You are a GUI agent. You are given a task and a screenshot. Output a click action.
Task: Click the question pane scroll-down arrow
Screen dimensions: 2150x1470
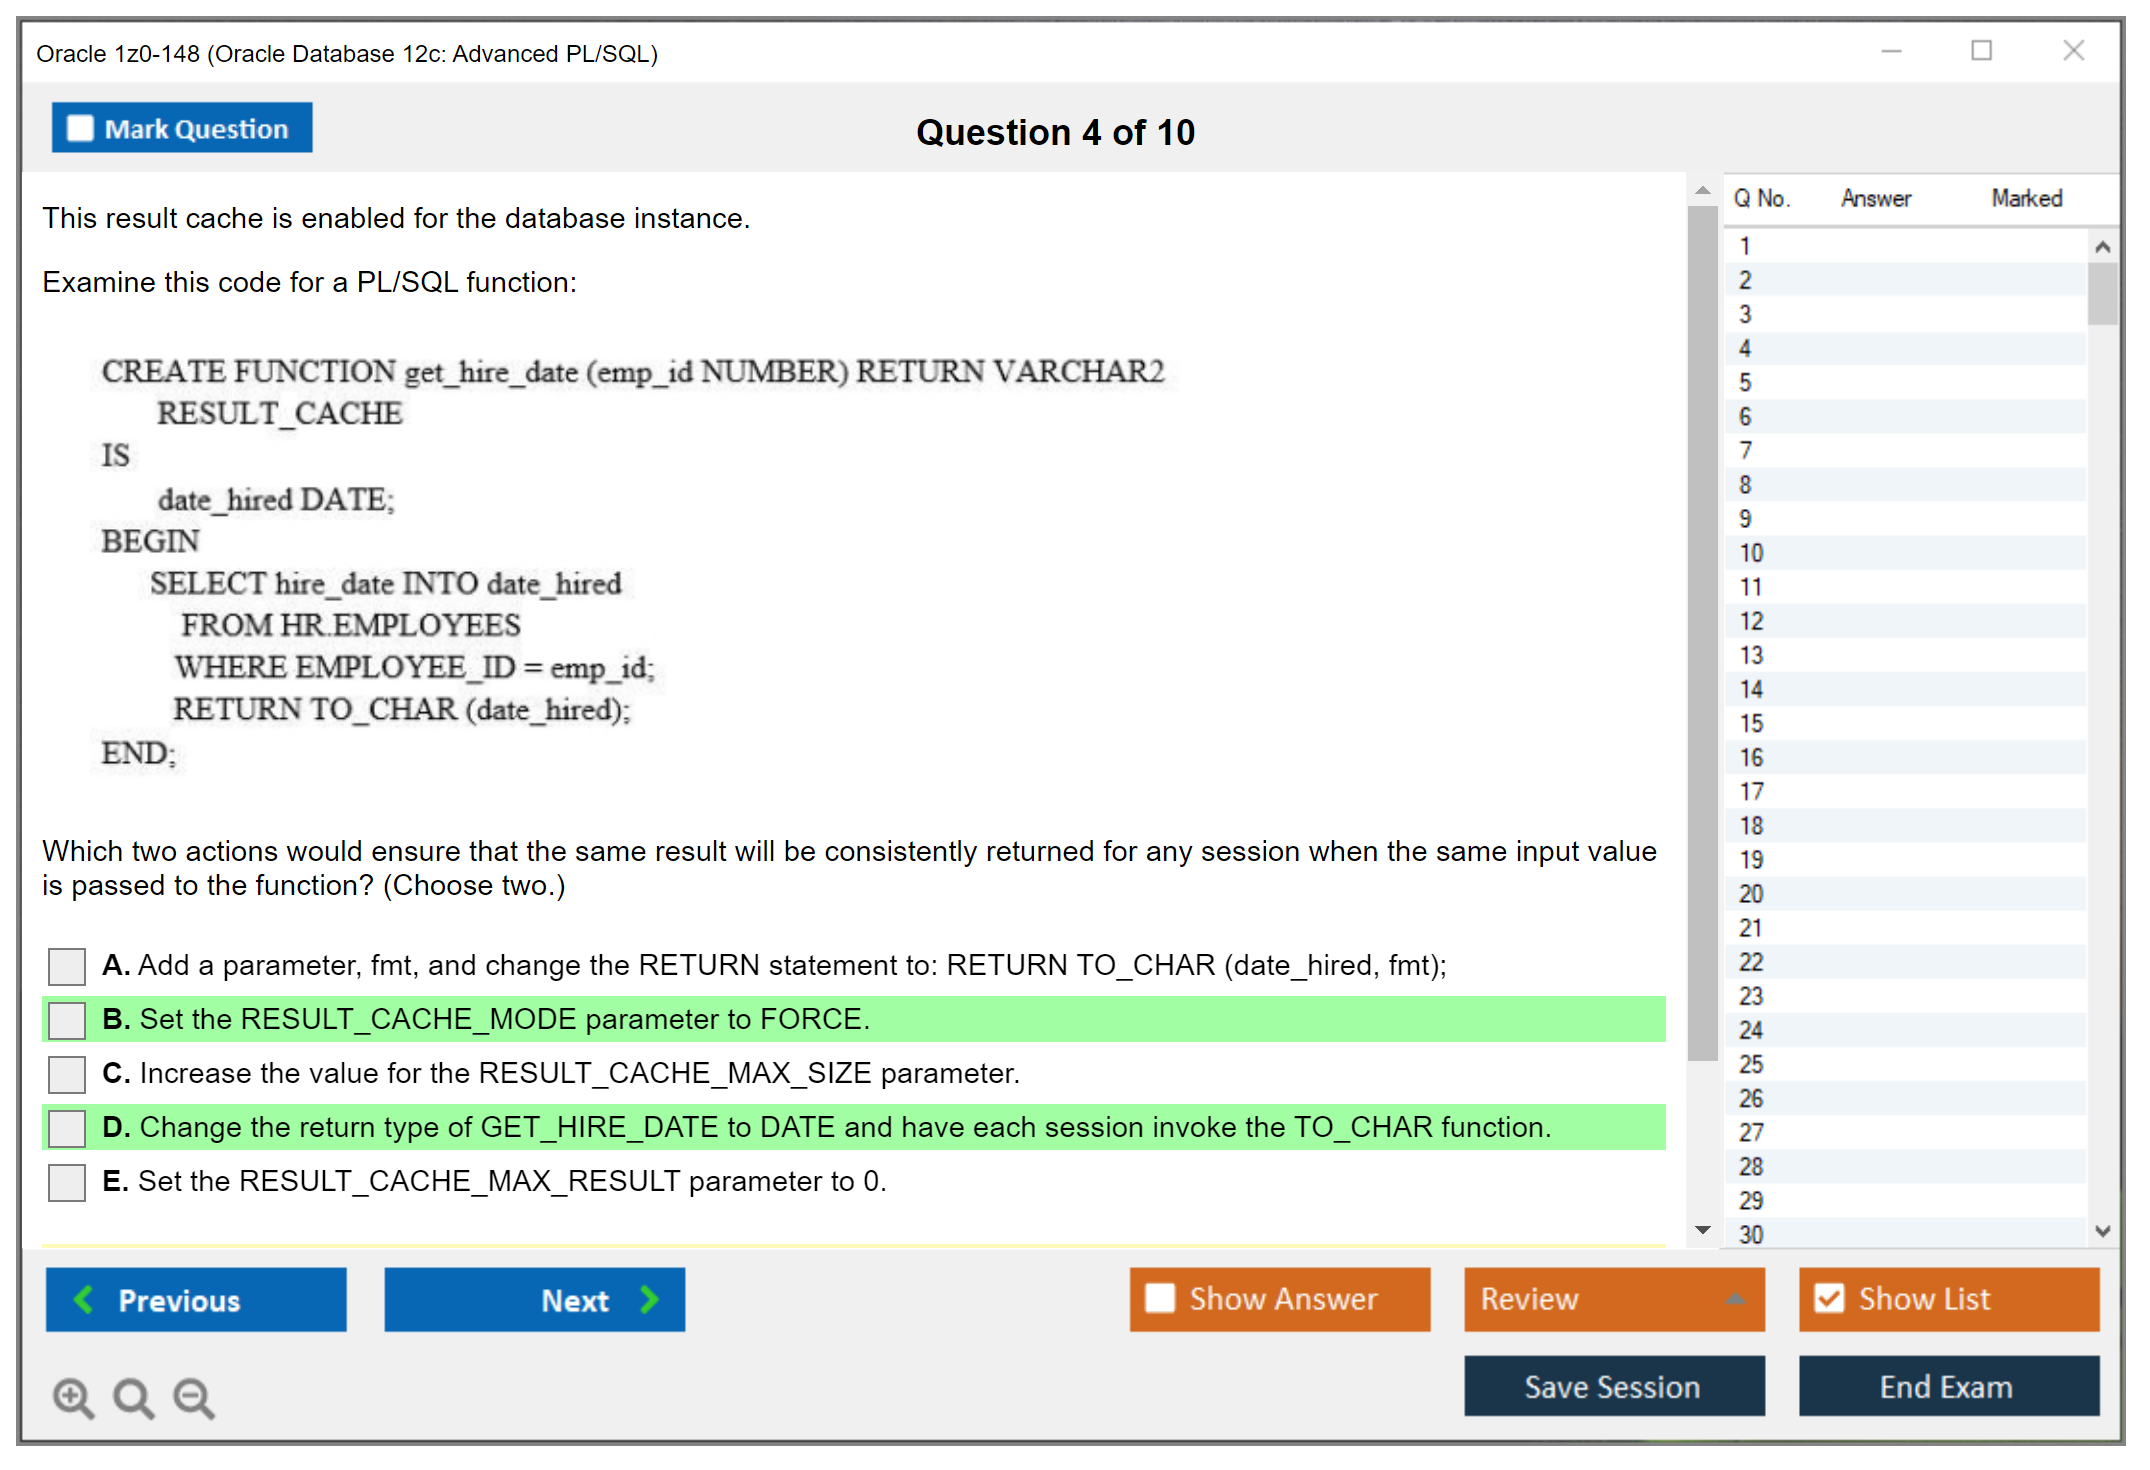coord(1703,1230)
